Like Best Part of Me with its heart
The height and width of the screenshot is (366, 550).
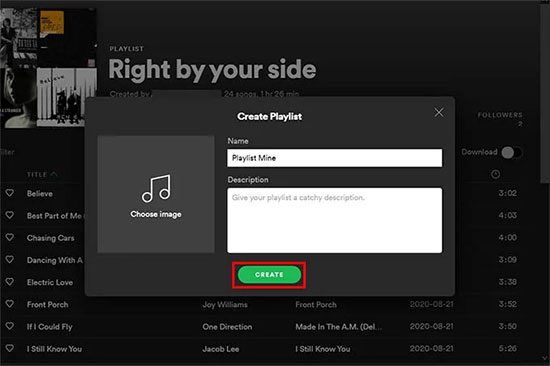tap(10, 215)
